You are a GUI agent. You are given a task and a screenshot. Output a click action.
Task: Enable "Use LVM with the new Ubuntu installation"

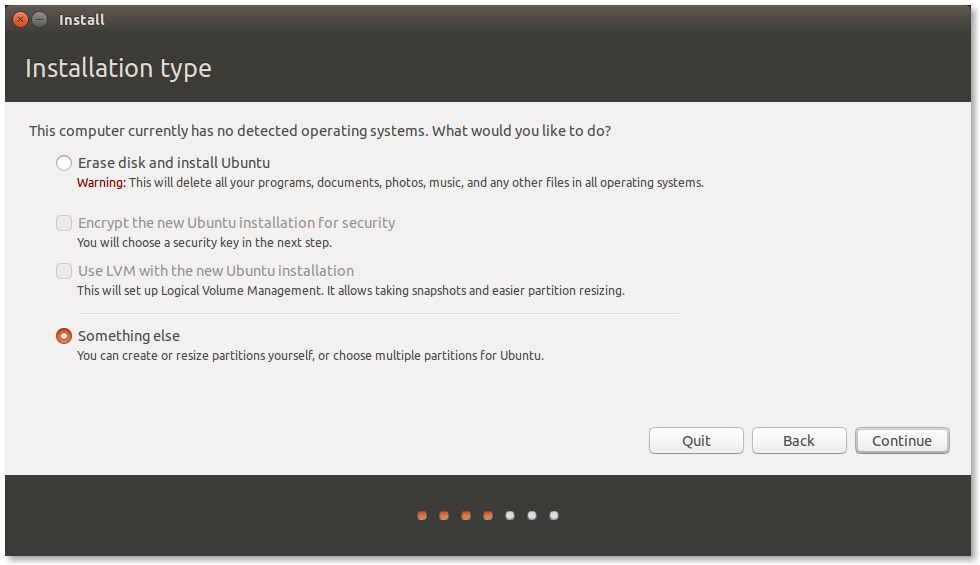click(x=64, y=271)
